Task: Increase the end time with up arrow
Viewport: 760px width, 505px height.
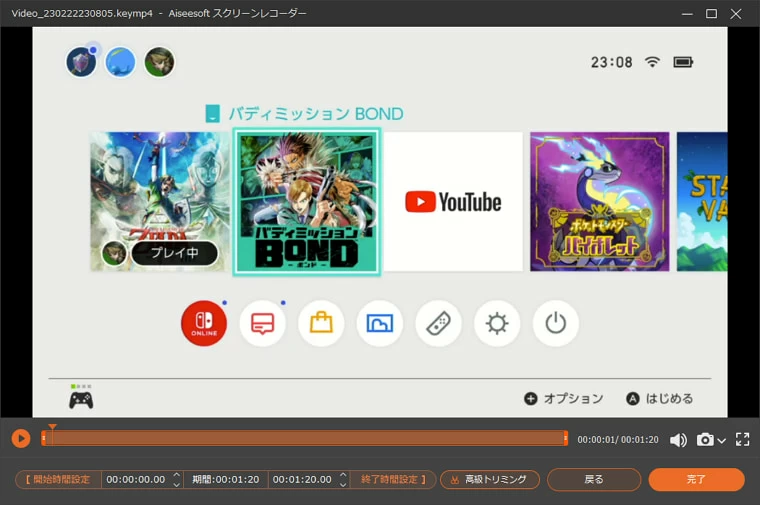Action: [343, 474]
